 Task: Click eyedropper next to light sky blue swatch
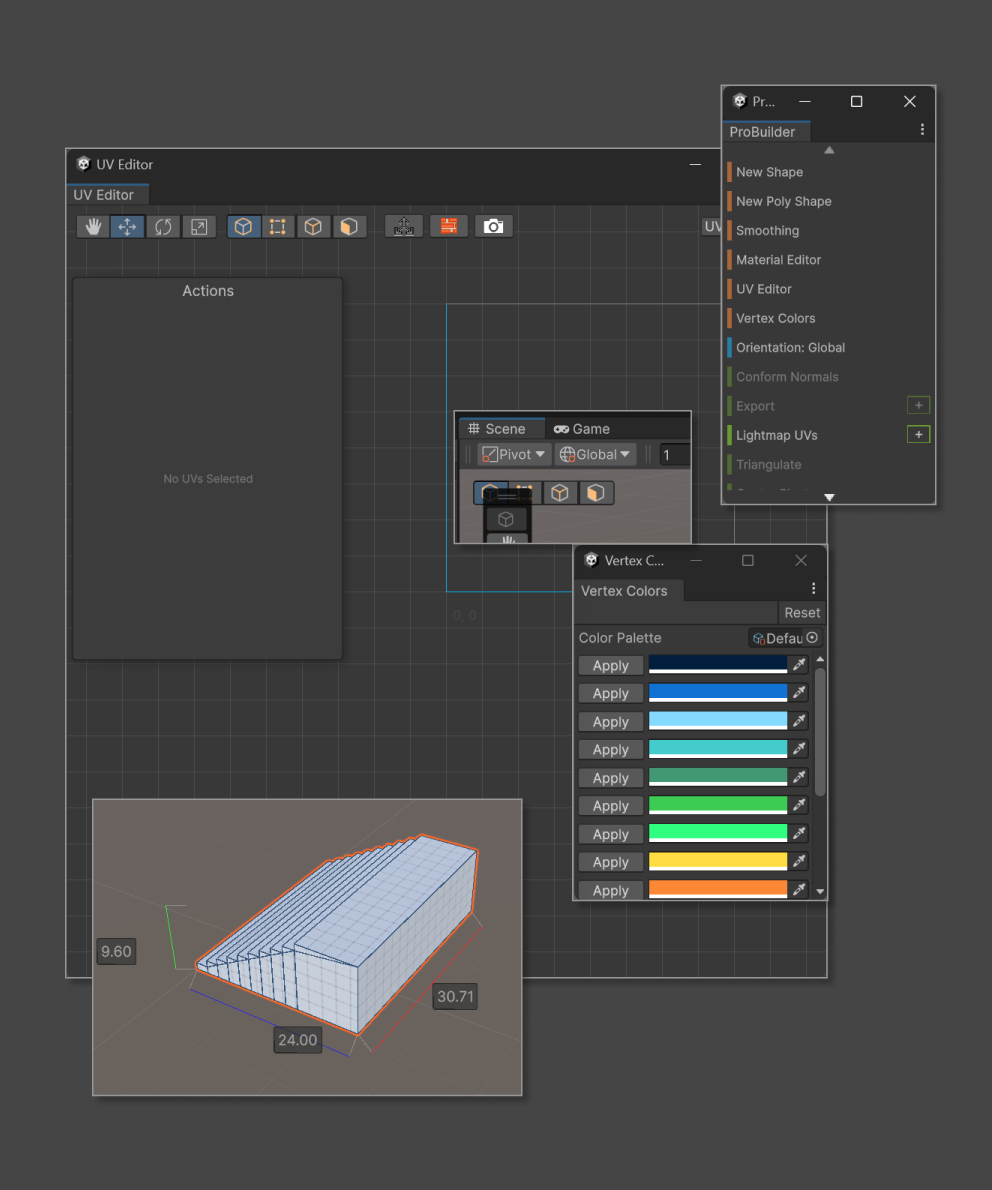coord(799,721)
